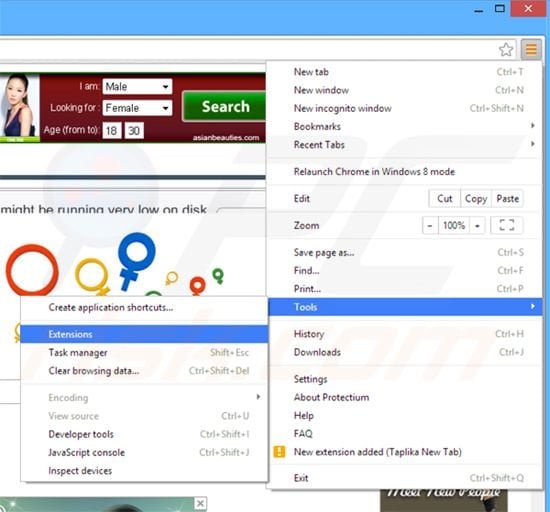Maximize the browser window

click(x=499, y=9)
